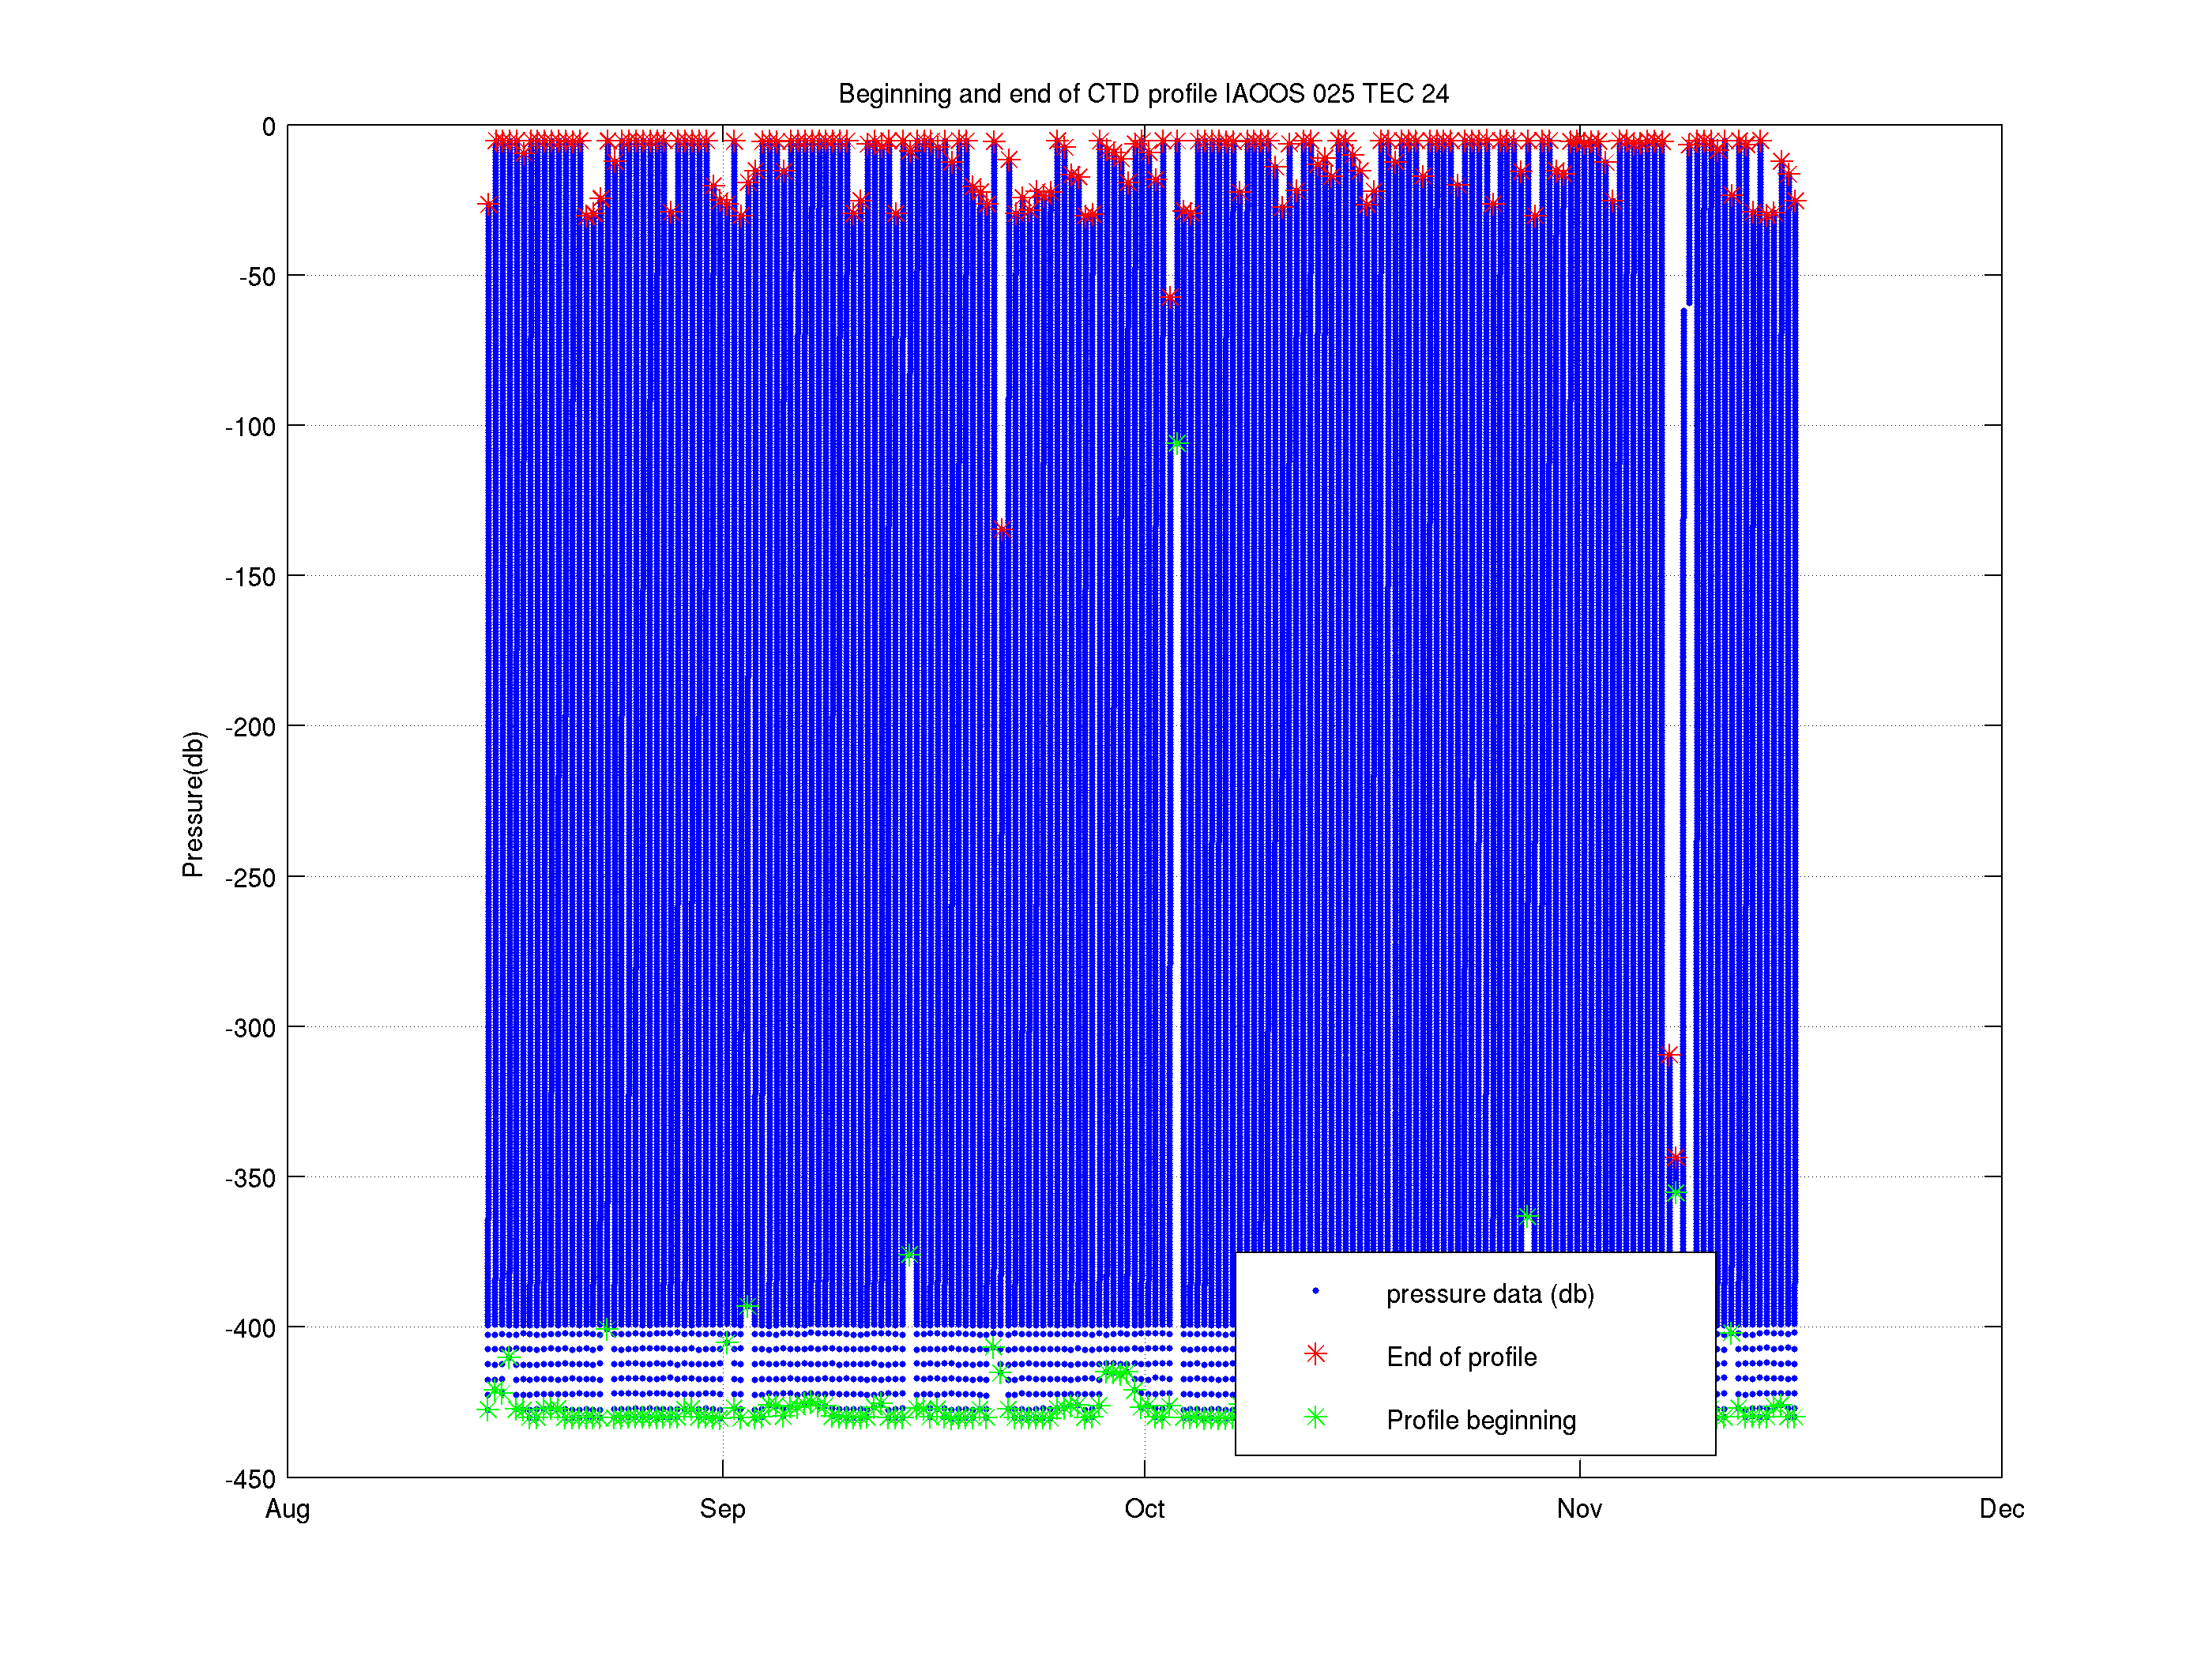Click the Nov x-axis tick label
Screen dimensions: 2212x1660
[1579, 1509]
